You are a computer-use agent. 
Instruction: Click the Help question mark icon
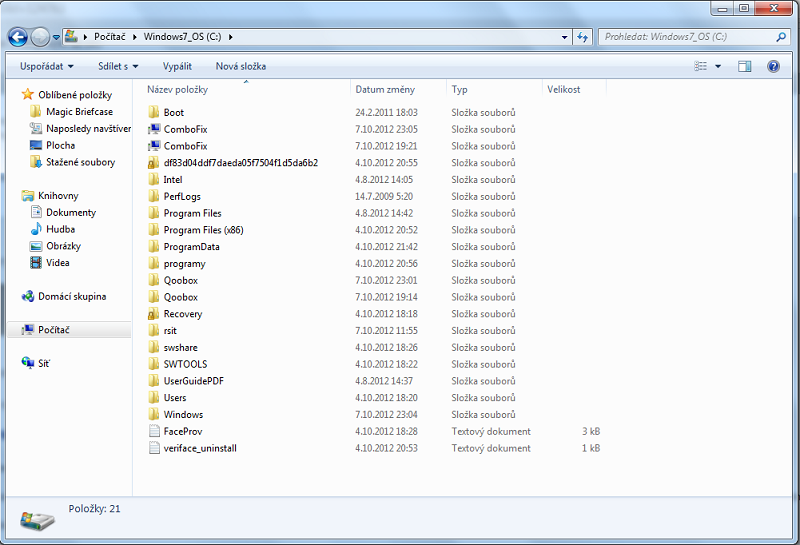pos(773,66)
